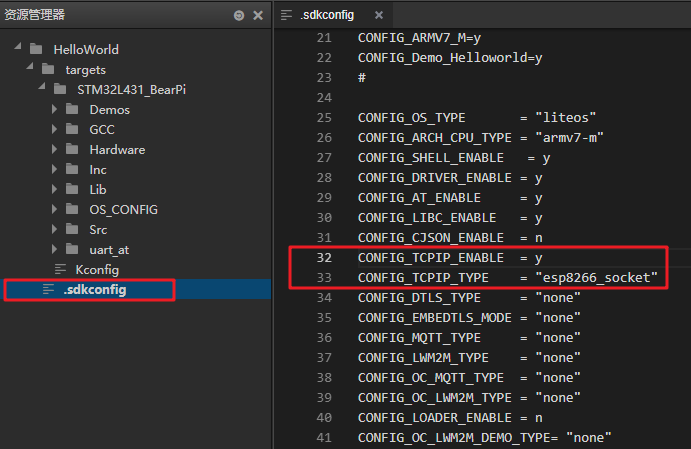Click CONFIG_AT_ENABLE on line 29
The width and height of the screenshot is (691, 449).
click(x=419, y=198)
